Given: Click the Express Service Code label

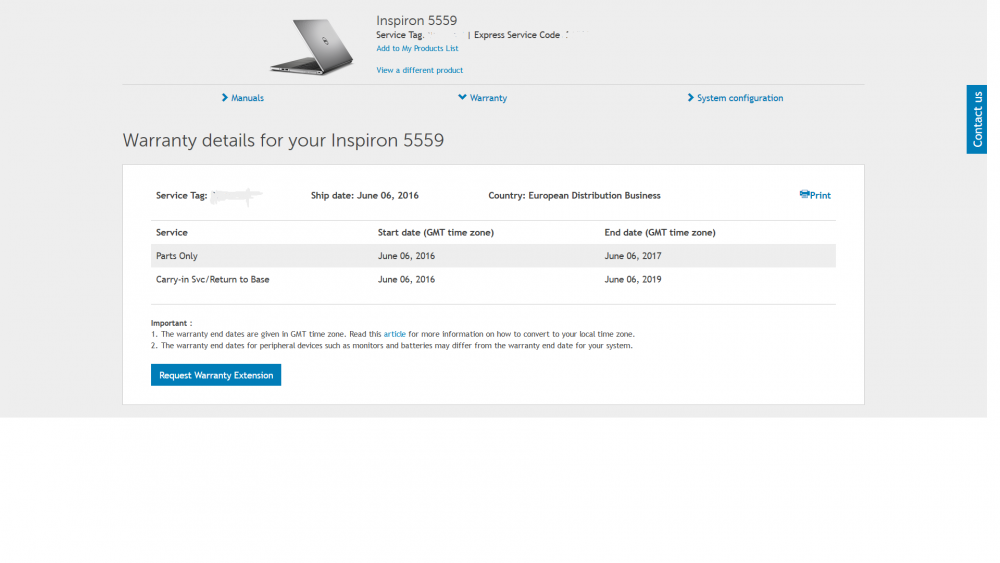Looking at the screenshot, I should [517, 35].
